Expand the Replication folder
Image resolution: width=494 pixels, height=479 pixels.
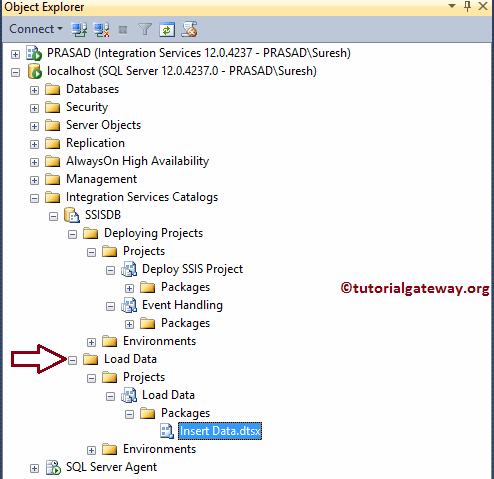34,144
